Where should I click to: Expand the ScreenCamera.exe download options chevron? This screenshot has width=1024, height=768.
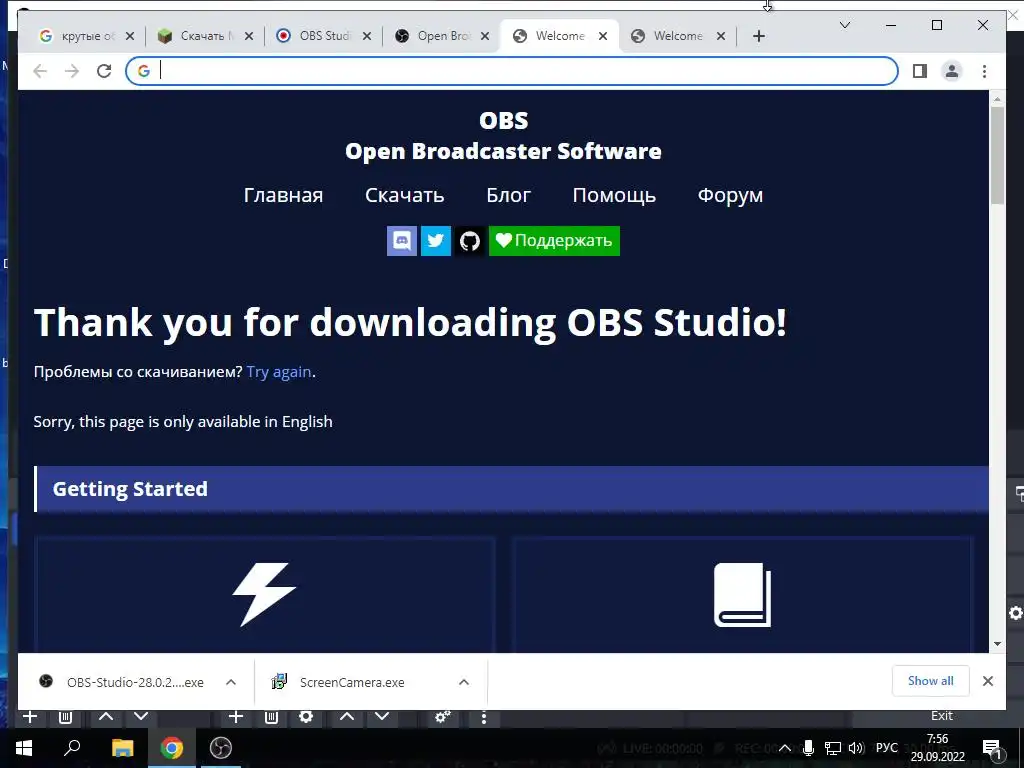464,682
